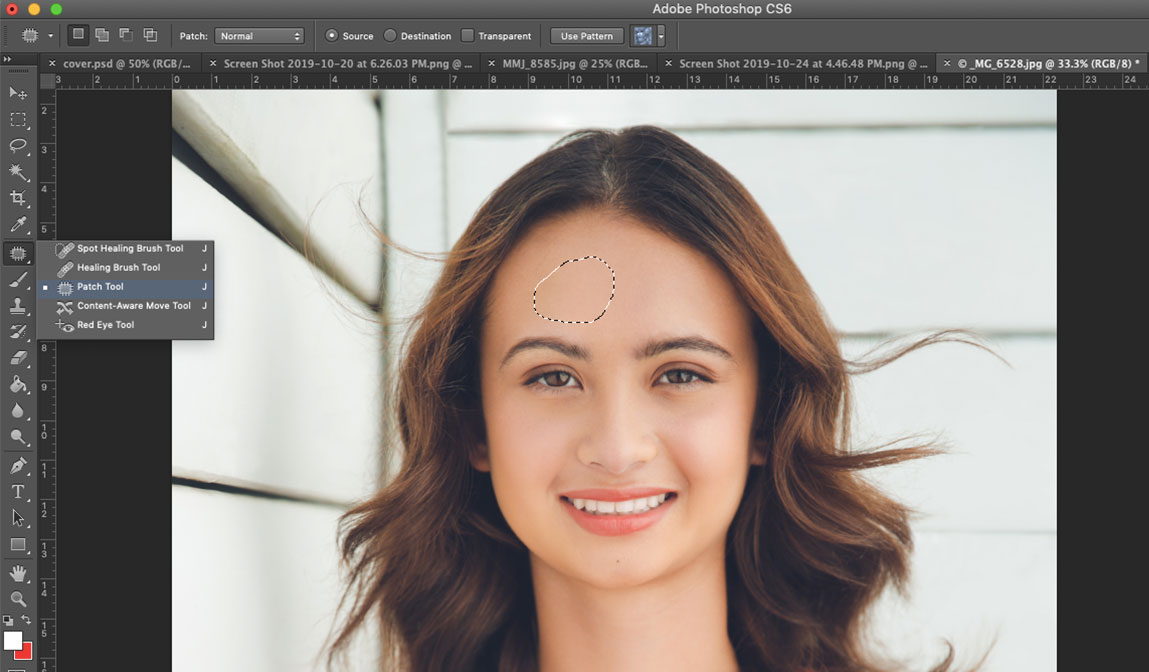
Task: Switch to Screen Shot 2019-10-20 tab
Action: [x=347, y=64]
